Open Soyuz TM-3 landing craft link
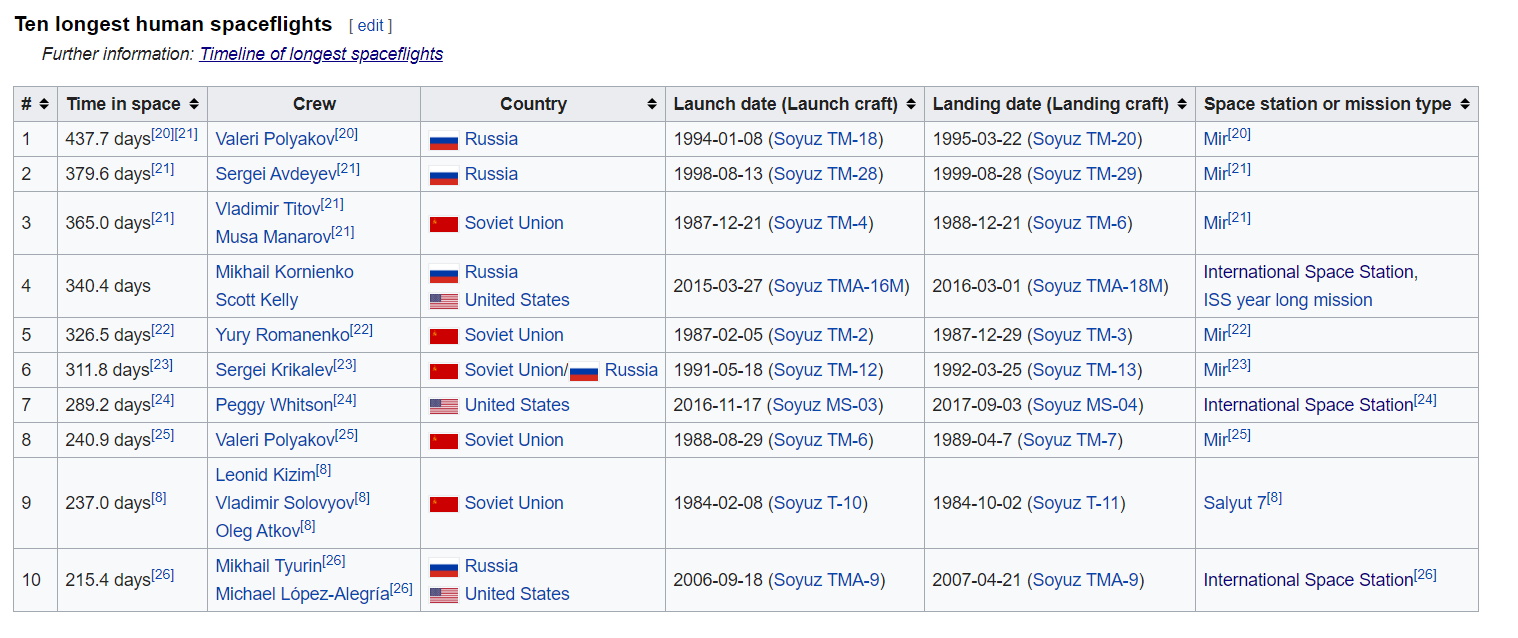The image size is (1518, 638). point(1080,335)
